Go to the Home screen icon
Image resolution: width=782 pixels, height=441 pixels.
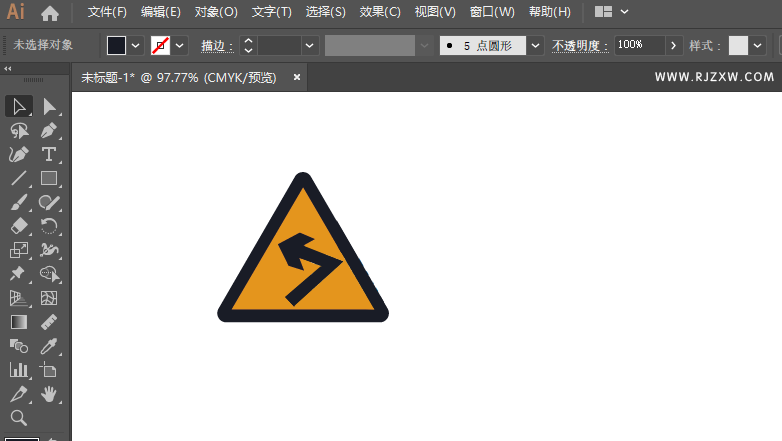50,12
